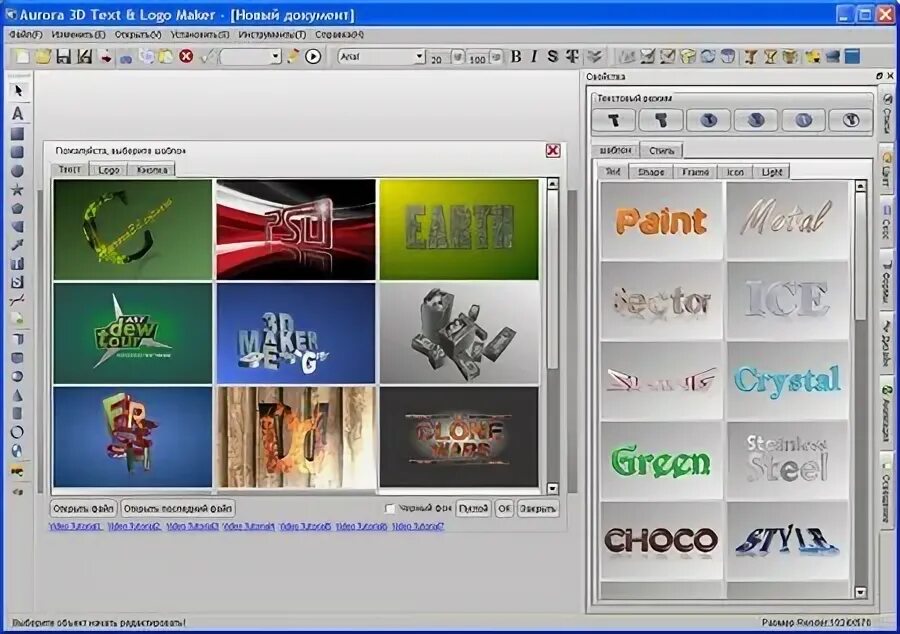Viewport: 900px width, 634px height.
Task: Select the star shape tool
Action: 18,189
